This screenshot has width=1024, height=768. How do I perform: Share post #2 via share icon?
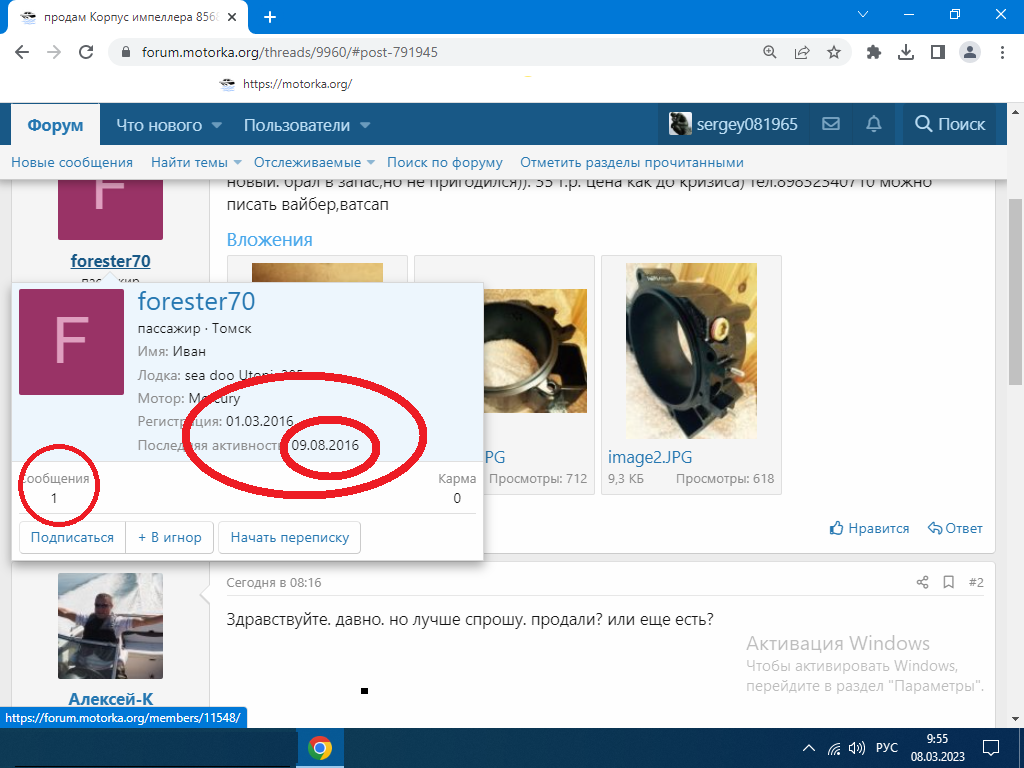[x=922, y=582]
